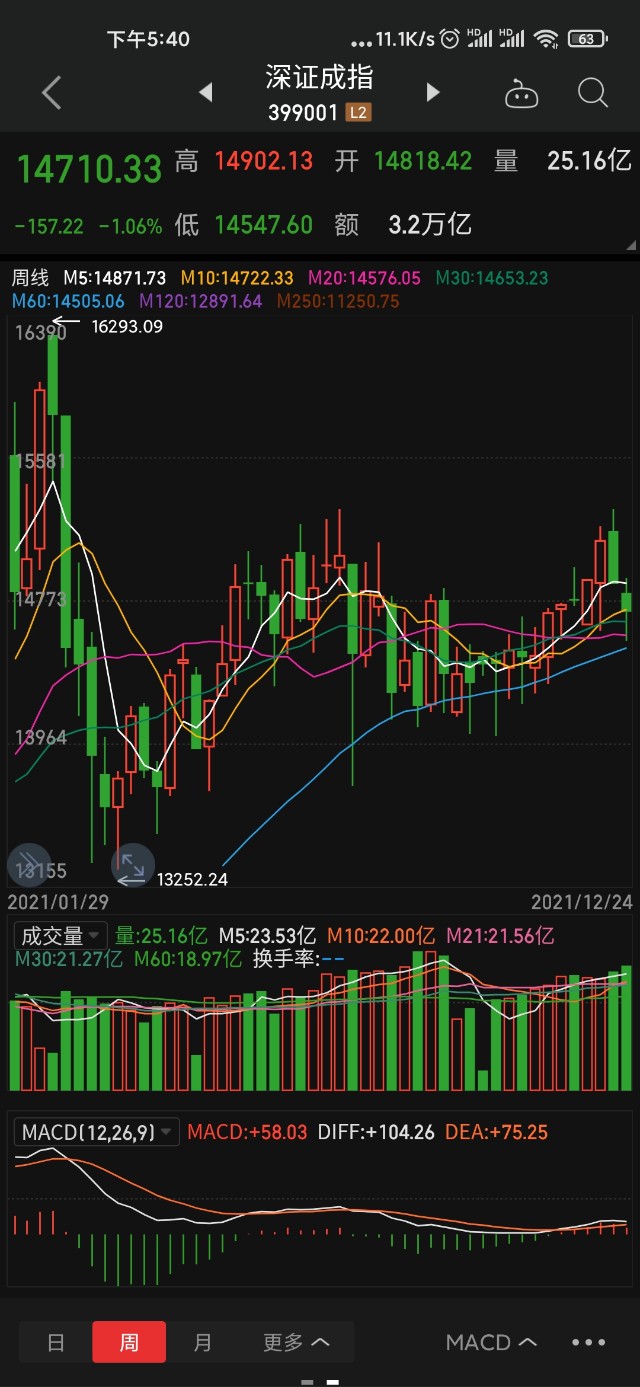Select the 周 weekly chart tab

(129, 1342)
